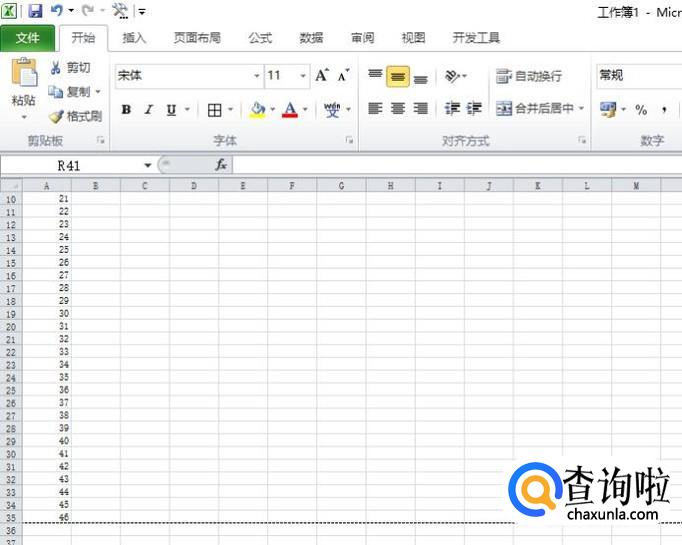The width and height of the screenshot is (682, 545).
Task: Switch to the 审阅 (Review) tab
Action: [x=363, y=38]
